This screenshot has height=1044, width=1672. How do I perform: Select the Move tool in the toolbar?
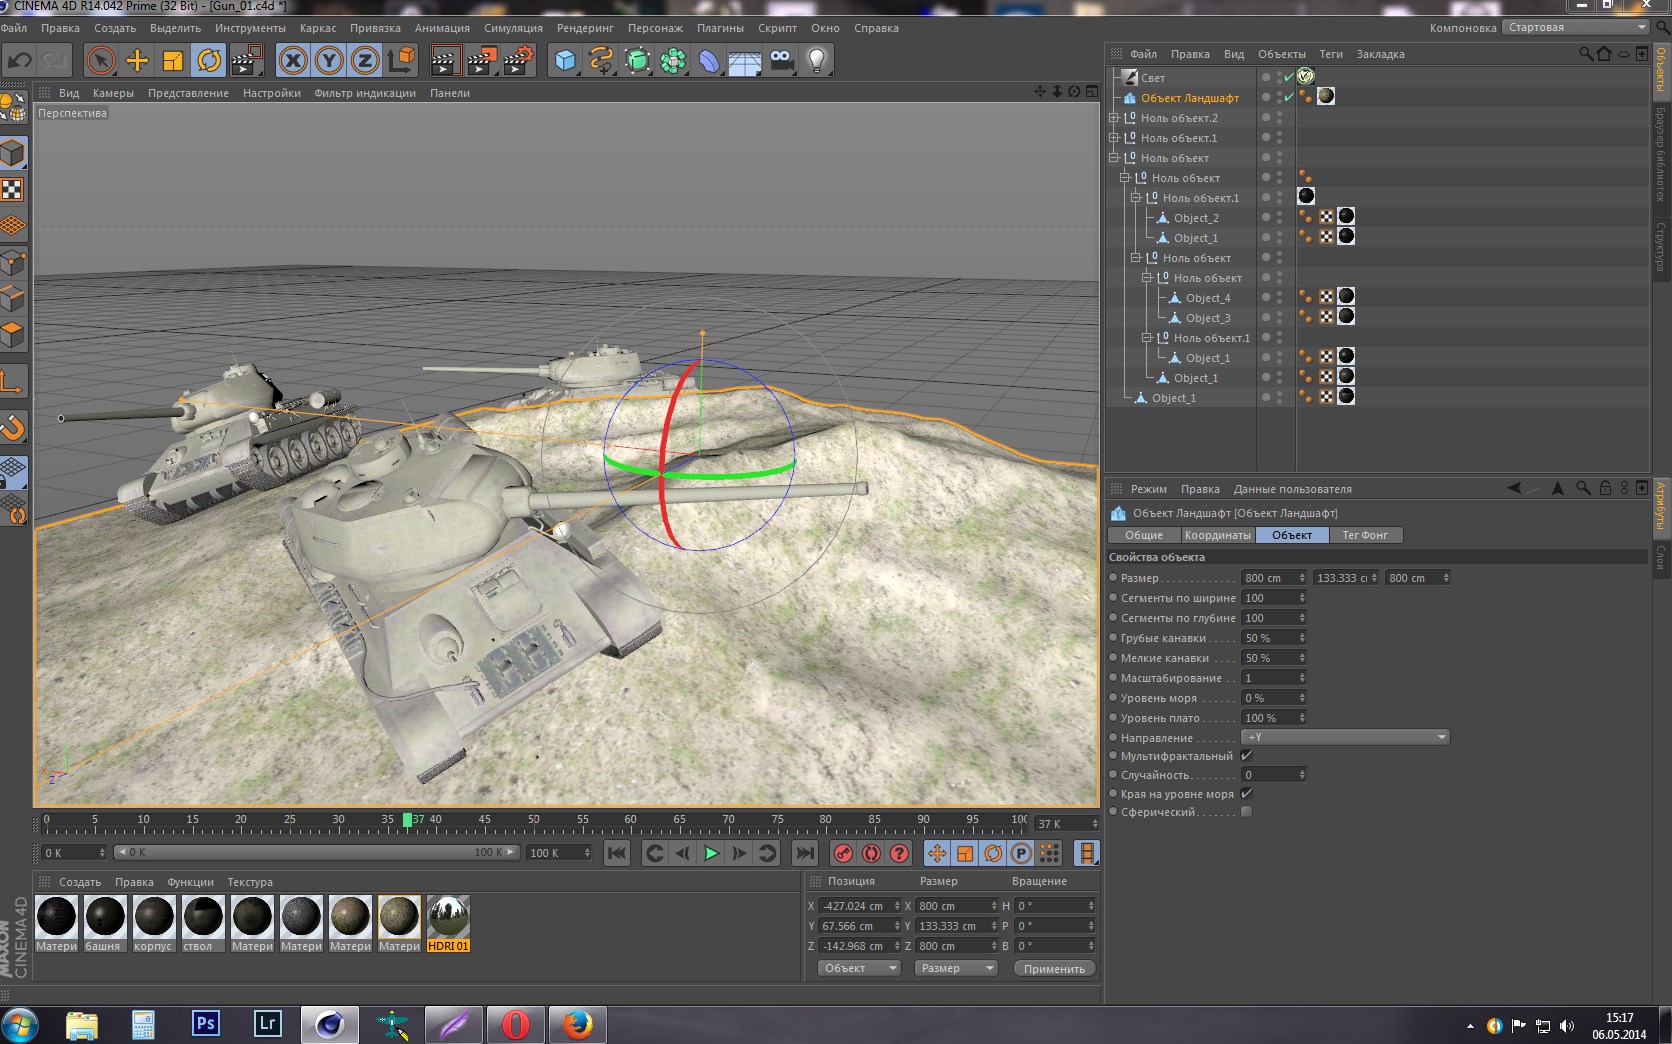pyautogui.click(x=137, y=61)
